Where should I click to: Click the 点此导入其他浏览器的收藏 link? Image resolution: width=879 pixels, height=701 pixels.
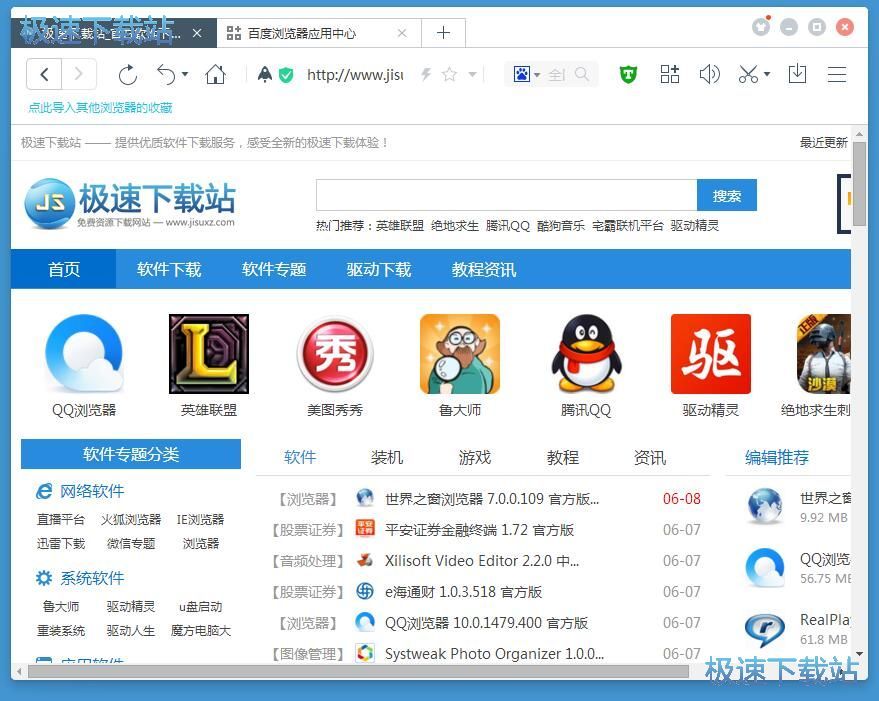click(100, 107)
